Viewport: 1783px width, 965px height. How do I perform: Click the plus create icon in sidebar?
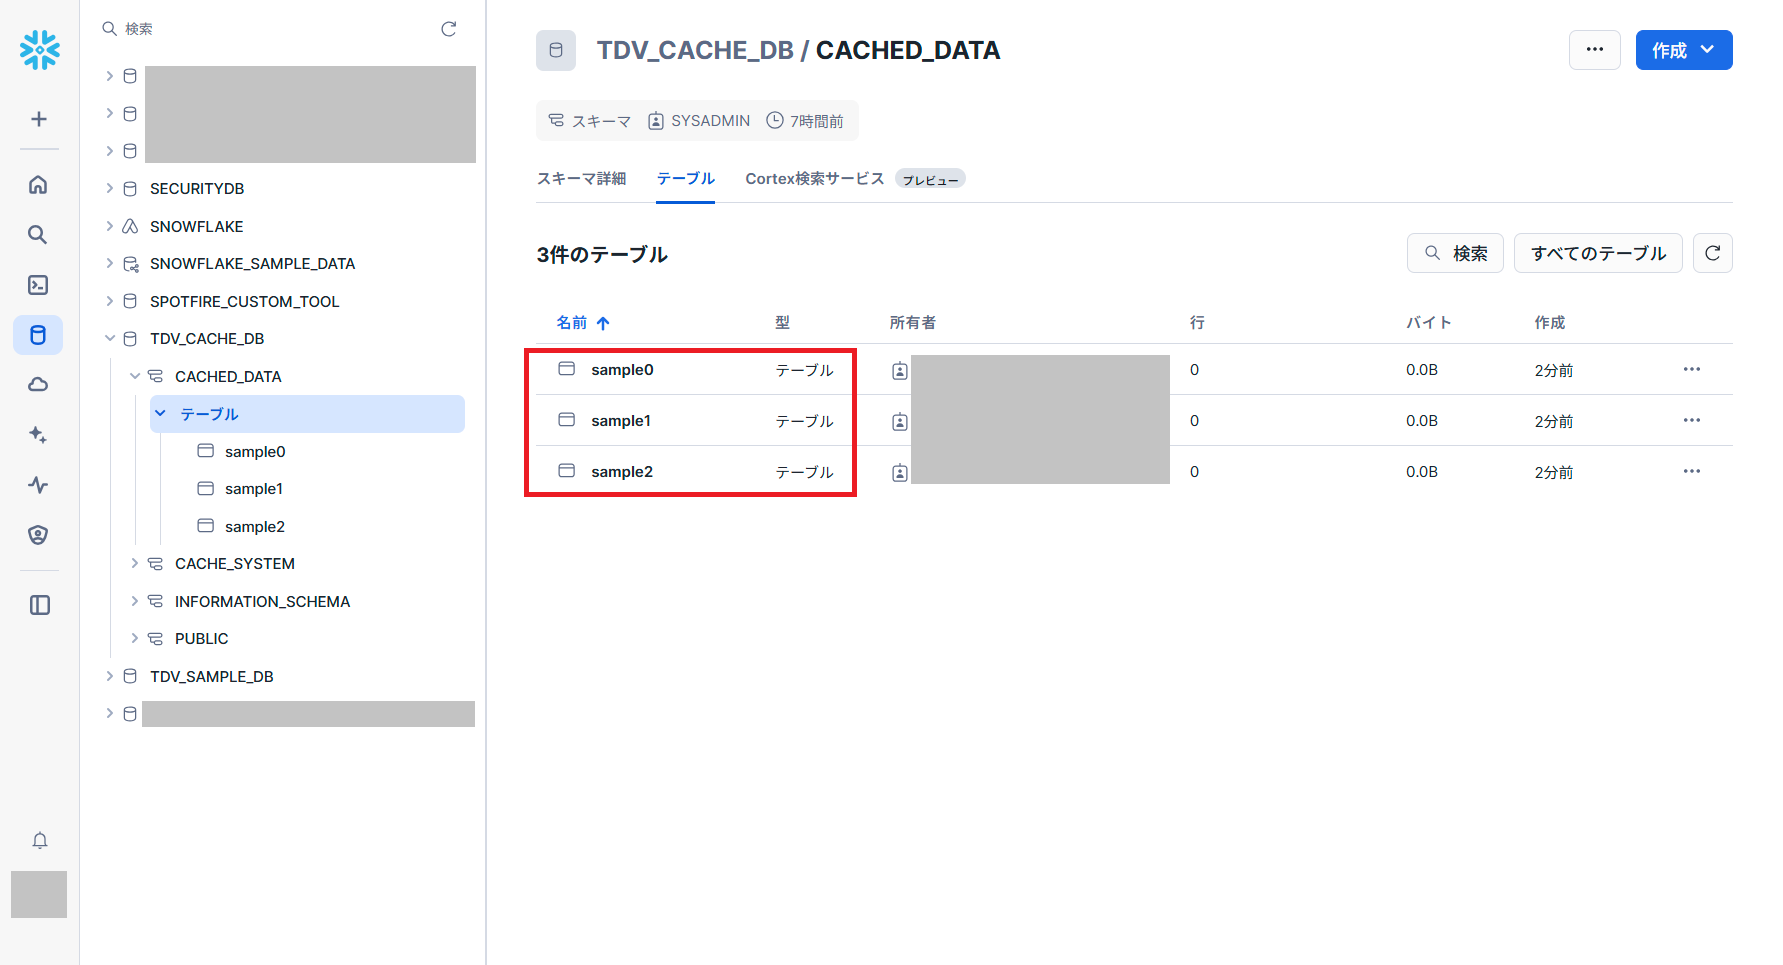39,119
